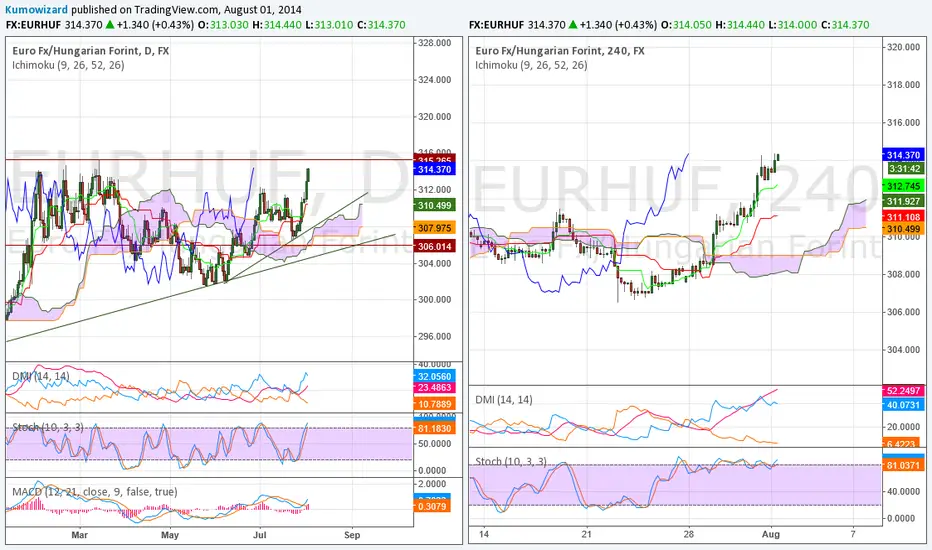Click the 240 chart title 'Euro Fx/Hungarian Forint, 240, FX'

pos(560,51)
